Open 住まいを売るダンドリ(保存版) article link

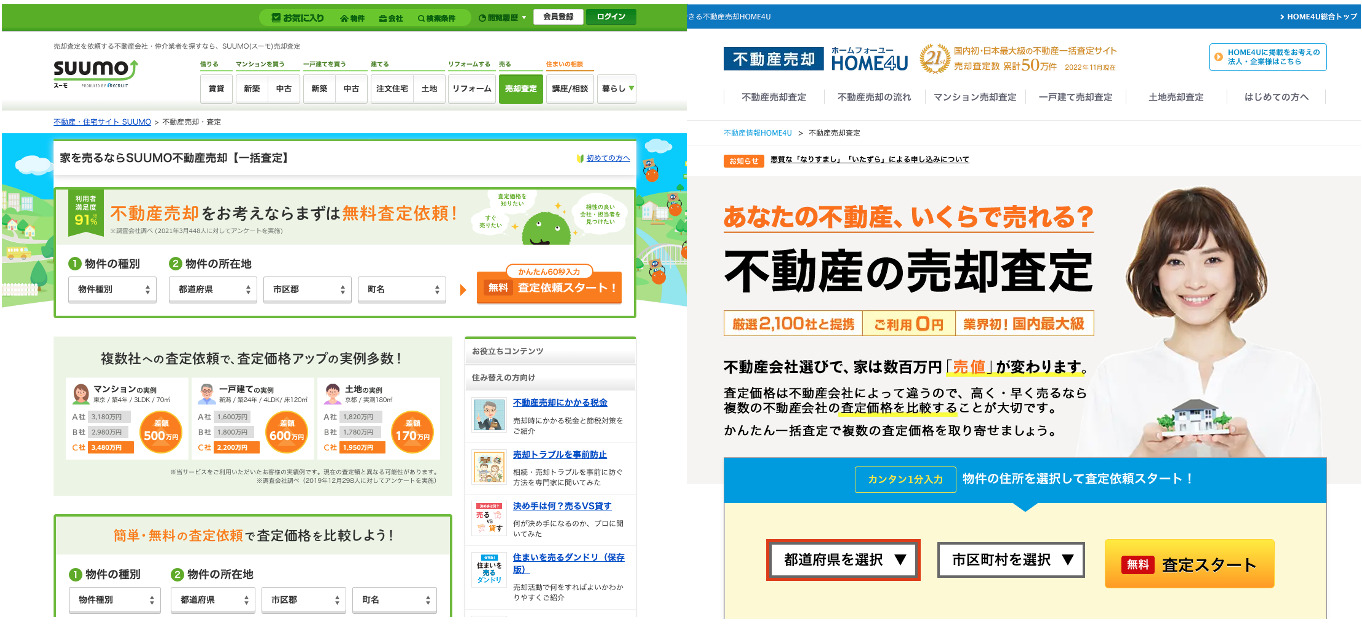(569, 564)
